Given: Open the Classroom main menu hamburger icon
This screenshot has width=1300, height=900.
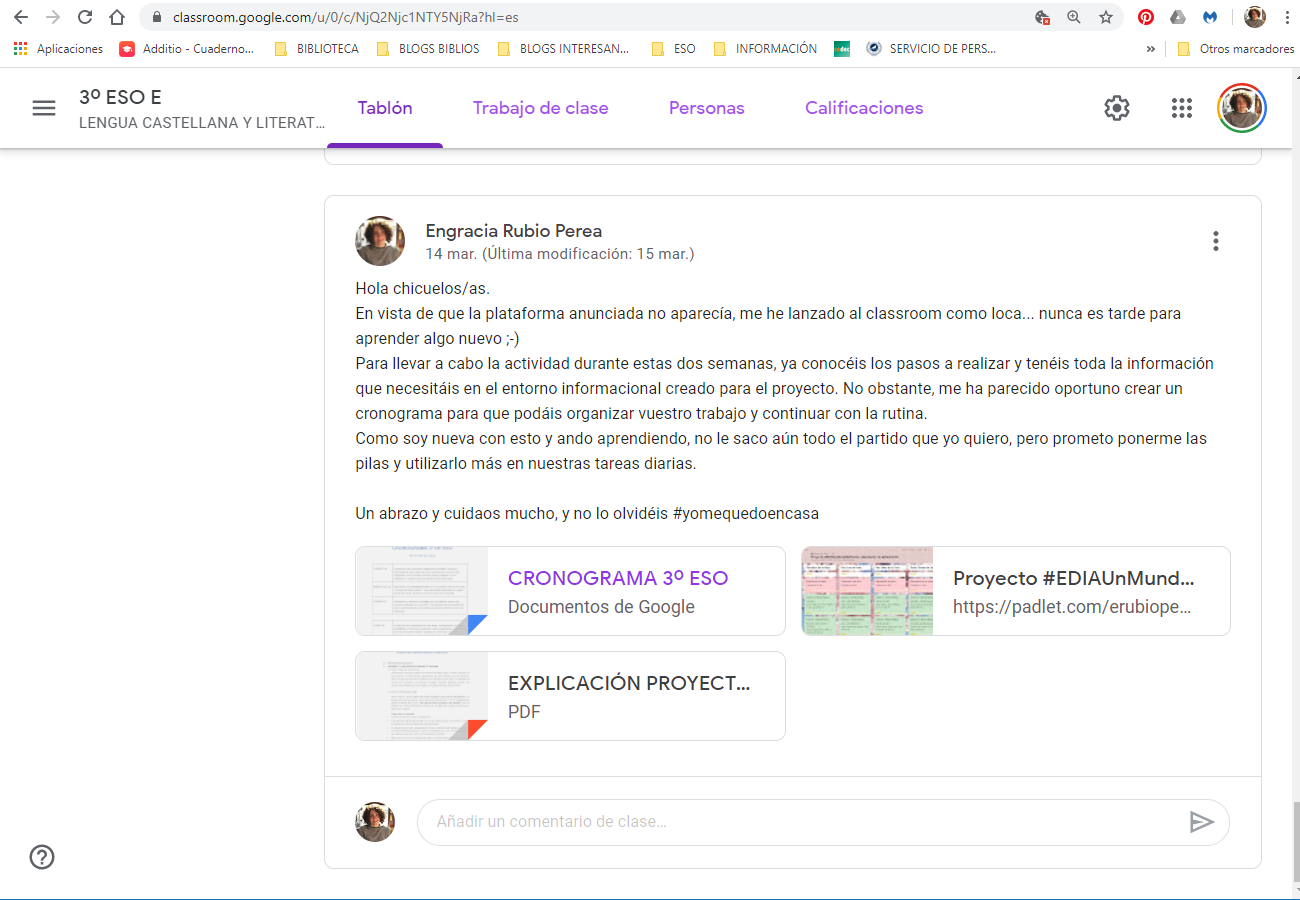Looking at the screenshot, I should 44,108.
